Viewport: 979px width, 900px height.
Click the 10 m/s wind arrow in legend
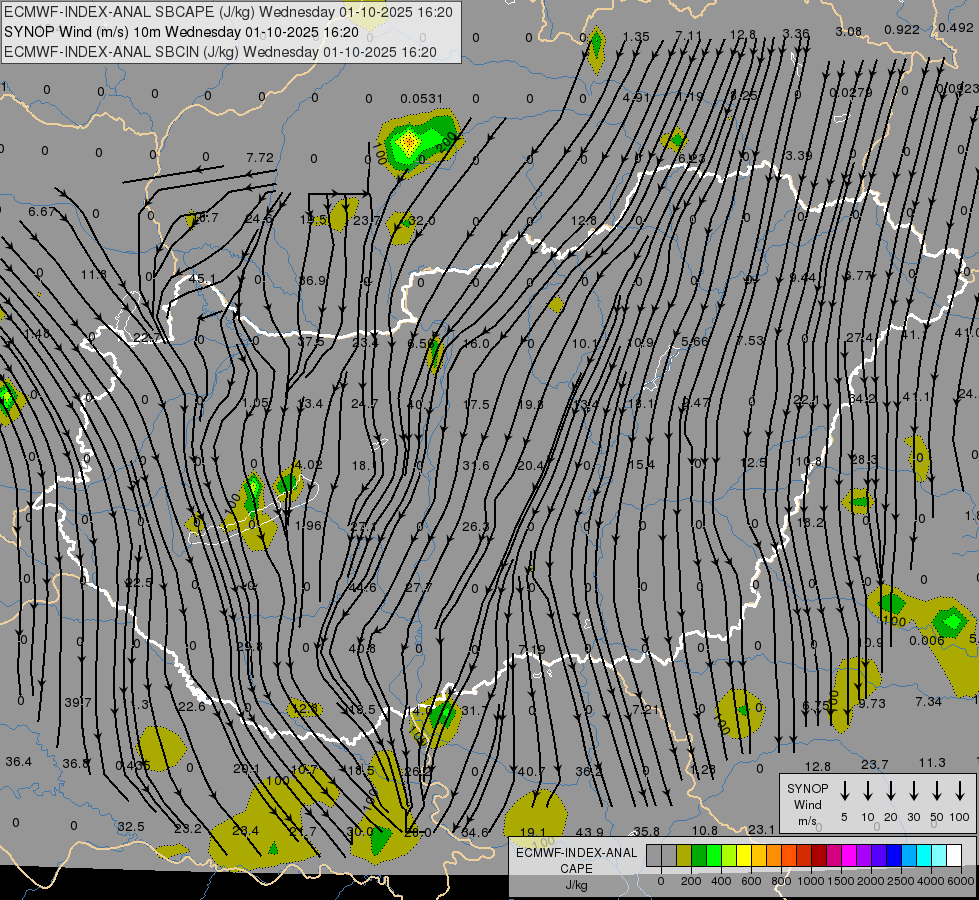coord(868,791)
